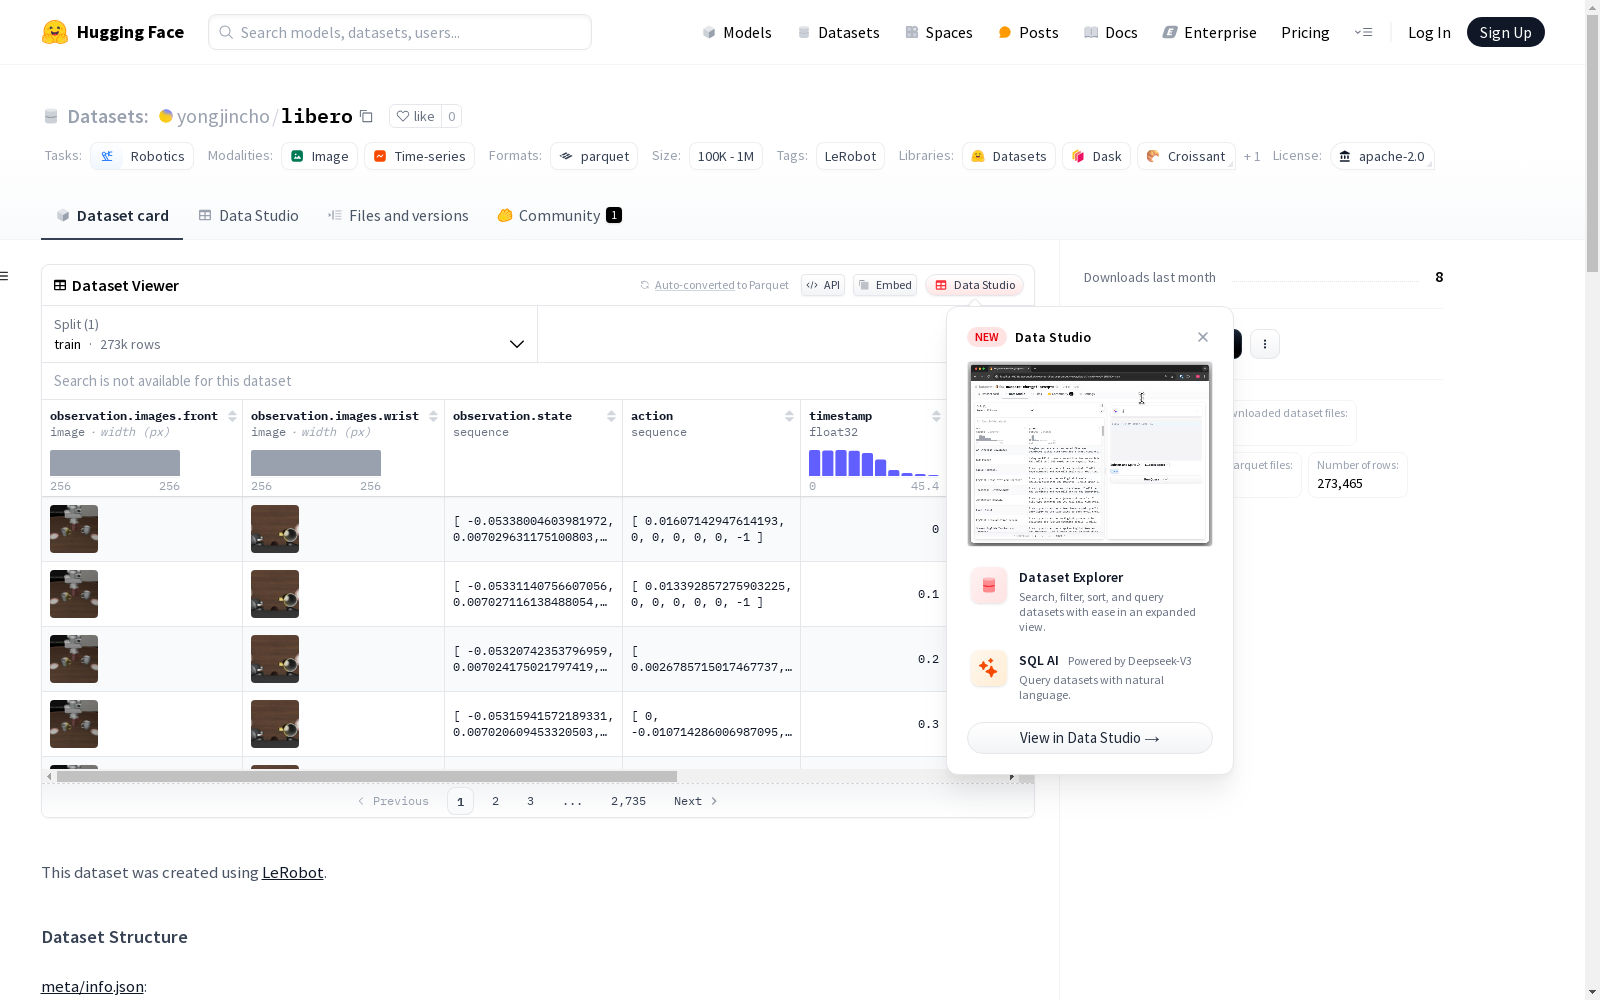Open Enterprise in navigation
Viewport: 1600px width, 1000px height.
pyautogui.click(x=1209, y=32)
